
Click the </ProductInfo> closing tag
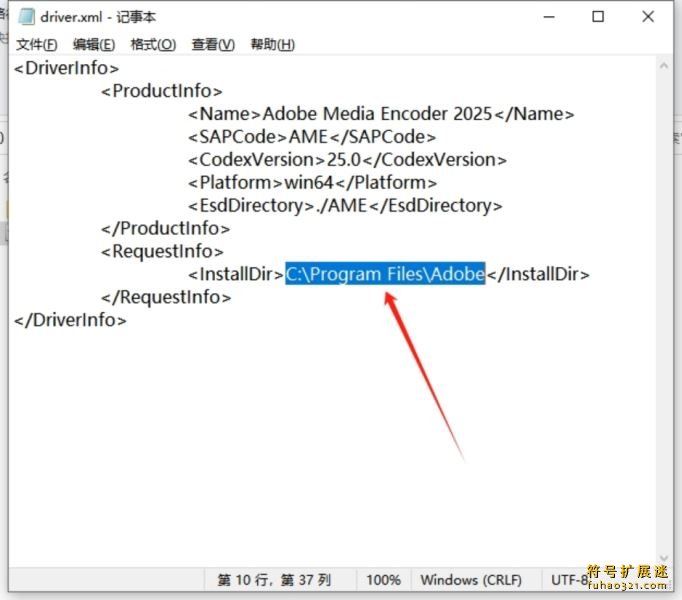tap(165, 228)
